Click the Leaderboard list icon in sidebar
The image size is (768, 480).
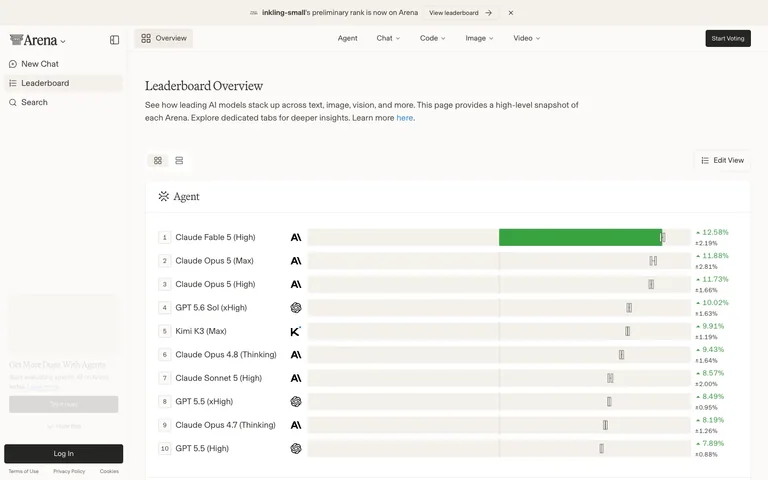13,83
